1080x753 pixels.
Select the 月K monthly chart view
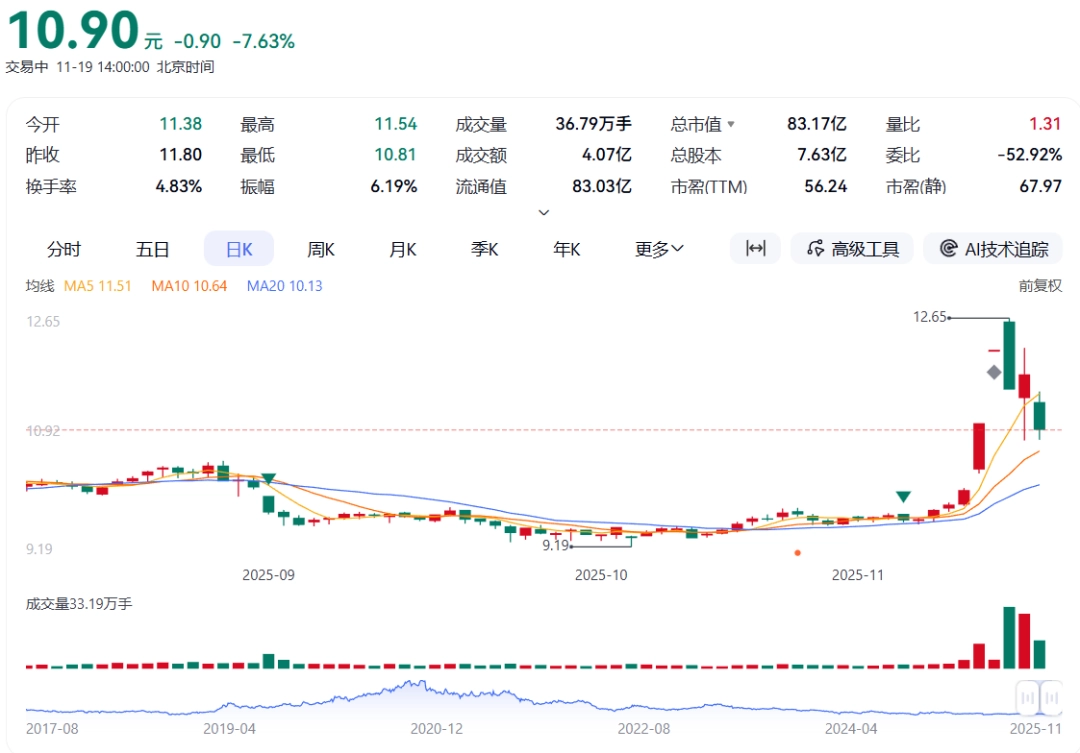(x=402, y=249)
